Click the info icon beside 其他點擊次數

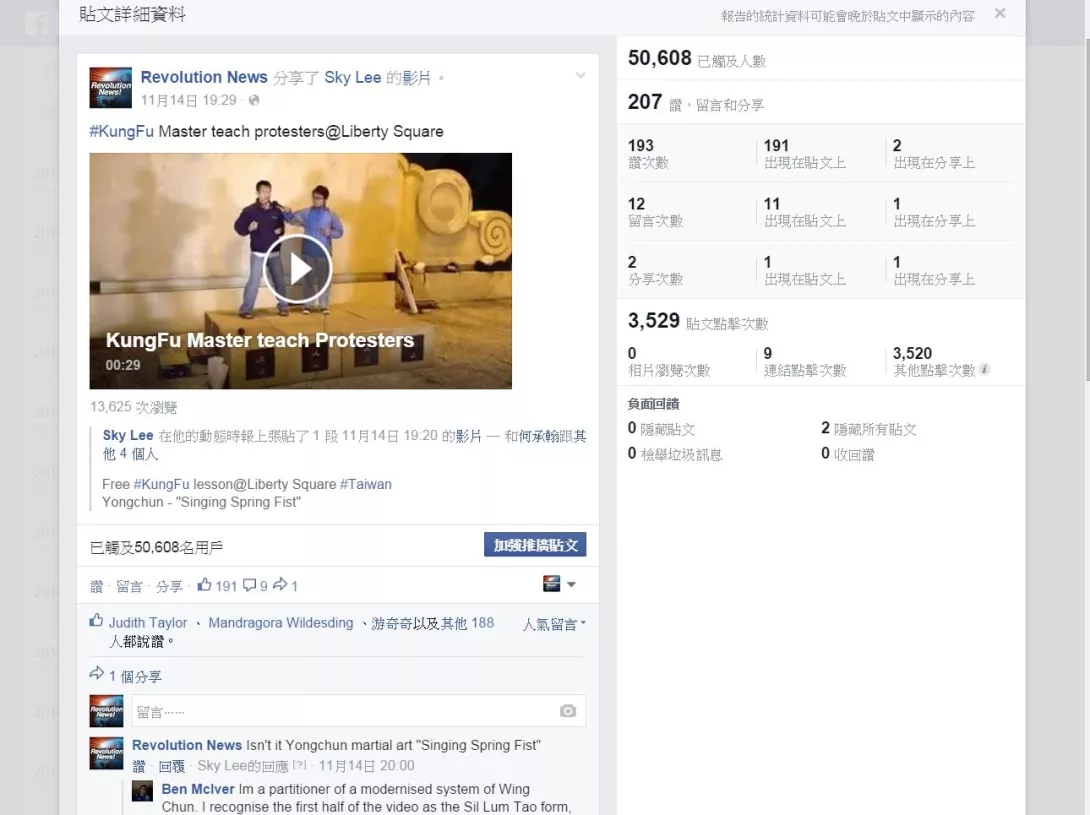(x=984, y=369)
